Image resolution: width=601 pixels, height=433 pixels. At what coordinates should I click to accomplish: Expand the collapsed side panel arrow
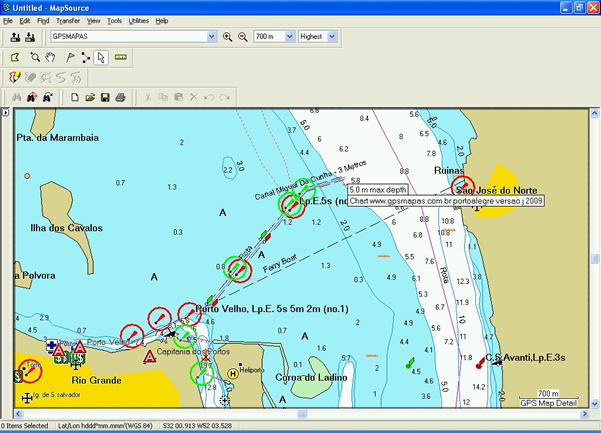tap(5, 112)
